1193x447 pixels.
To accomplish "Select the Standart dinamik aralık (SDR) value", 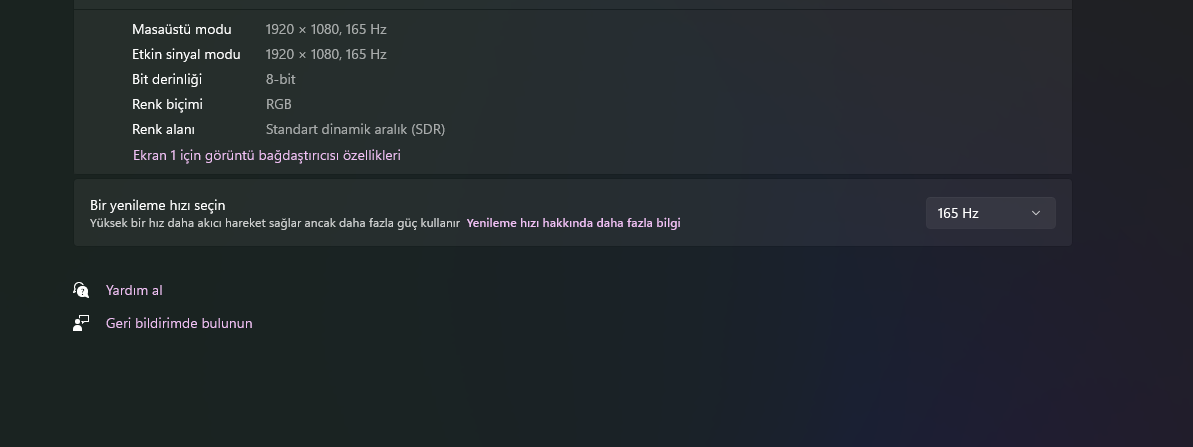I will click(355, 129).
